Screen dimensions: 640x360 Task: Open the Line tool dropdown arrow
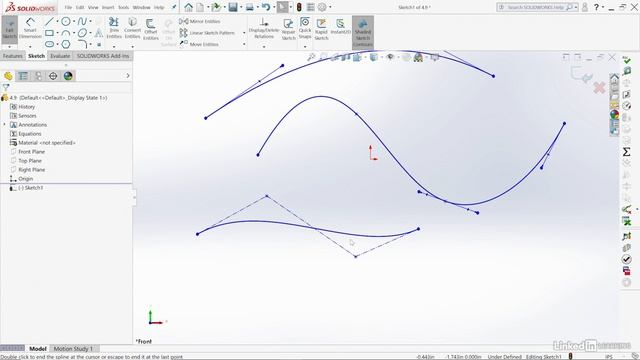coord(57,22)
